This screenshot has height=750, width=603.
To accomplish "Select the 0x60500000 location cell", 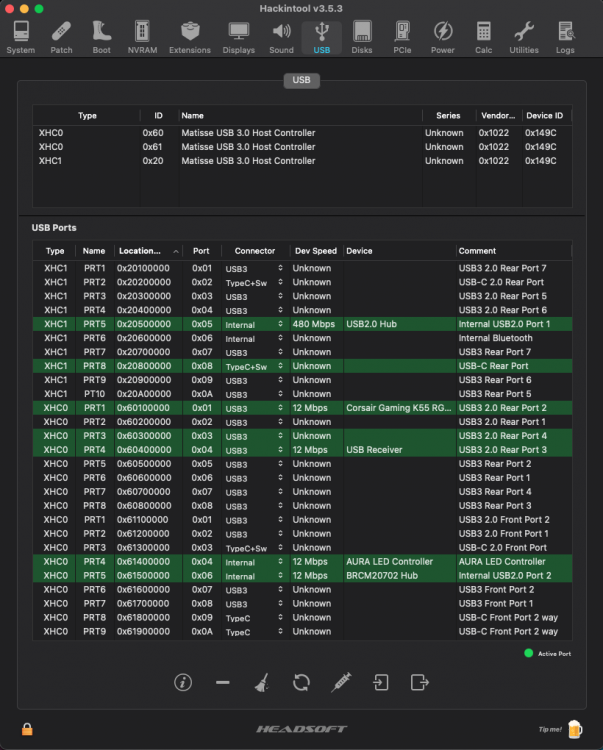I will 144,464.
